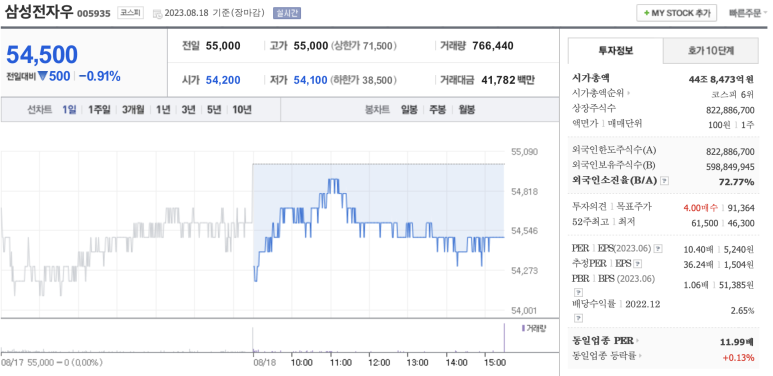The height and width of the screenshot is (376, 773).
Task: Click the calendar icon beside 2023.08.18
Action: pos(157,13)
